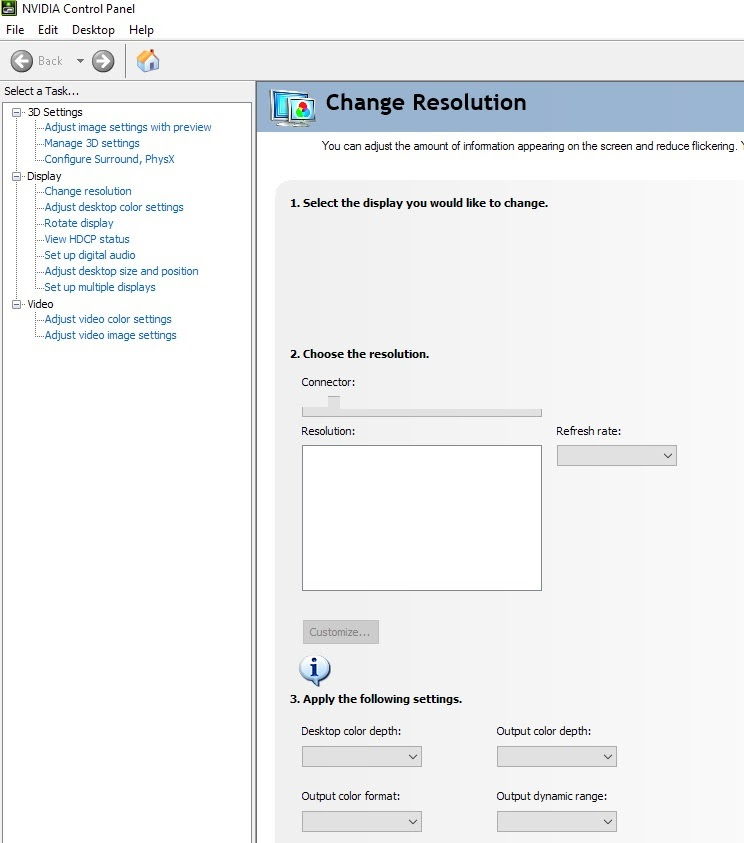Image resolution: width=744 pixels, height=843 pixels.
Task: Open Manage 3D settings
Action: [92, 144]
